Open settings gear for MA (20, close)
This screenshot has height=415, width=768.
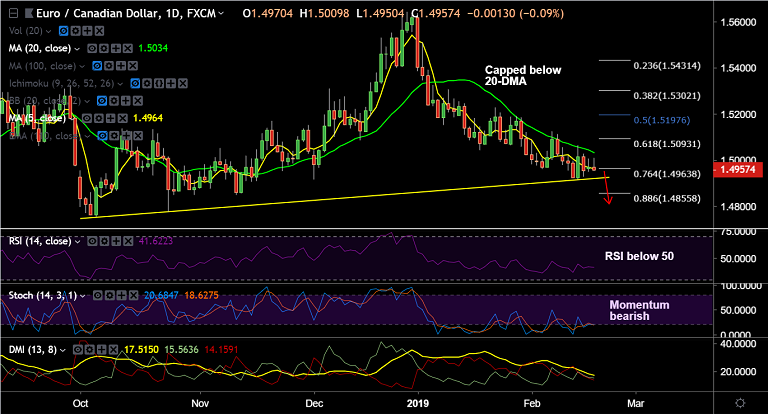click(x=104, y=49)
